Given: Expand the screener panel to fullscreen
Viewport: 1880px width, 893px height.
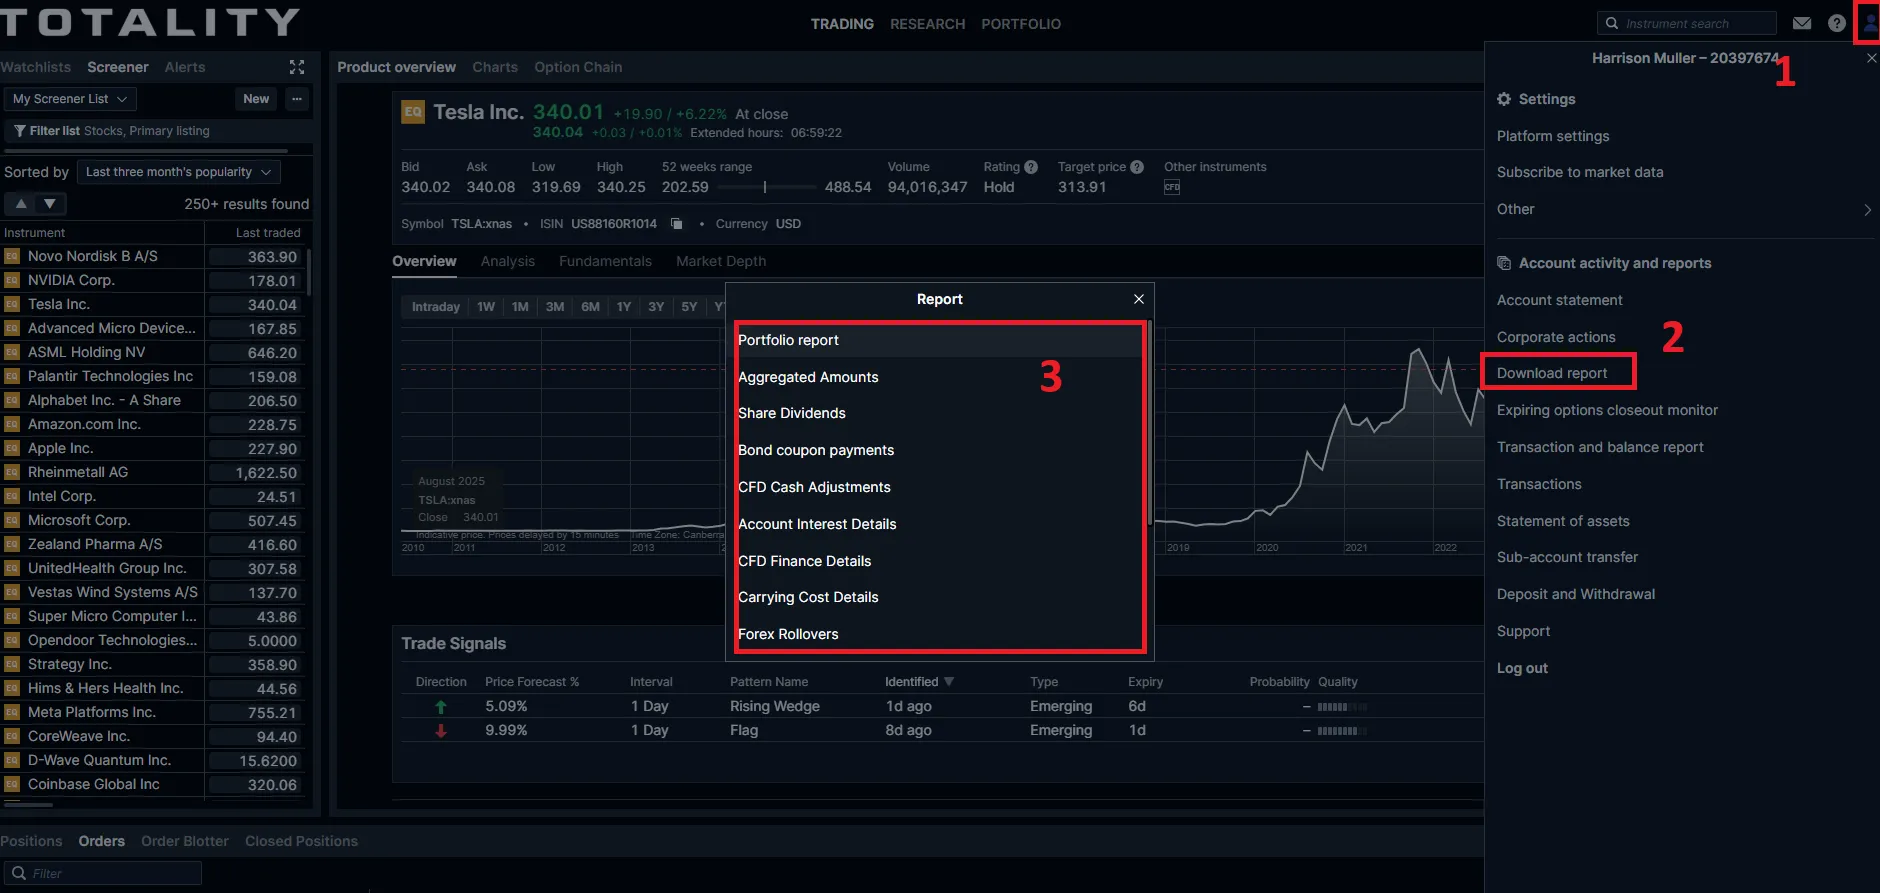Looking at the screenshot, I should click(297, 67).
